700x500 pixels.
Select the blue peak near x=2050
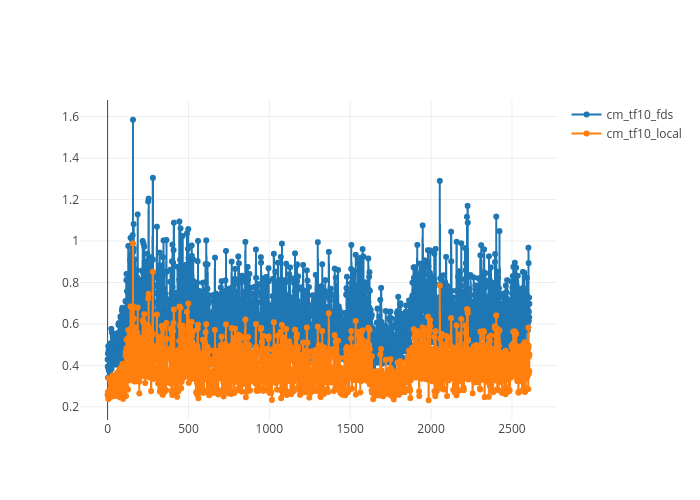click(x=439, y=181)
